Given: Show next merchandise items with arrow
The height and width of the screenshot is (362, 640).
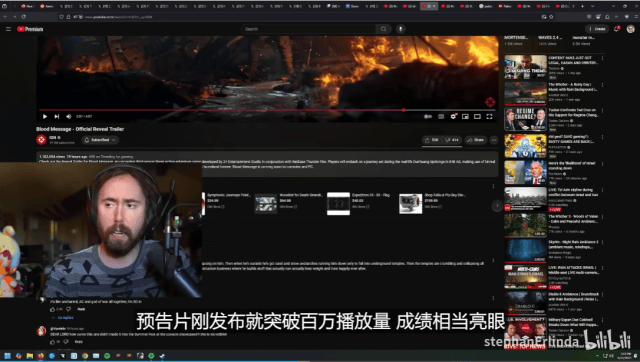Looking at the screenshot, I should pyautogui.click(x=497, y=206).
